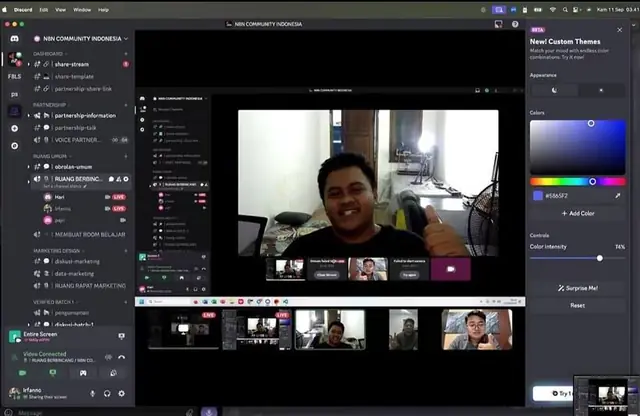Image resolution: width=640 pixels, height=416 pixels.
Task: Join the MEMBUAT ROOM BELAJAR voice channel
Action: 80,235
